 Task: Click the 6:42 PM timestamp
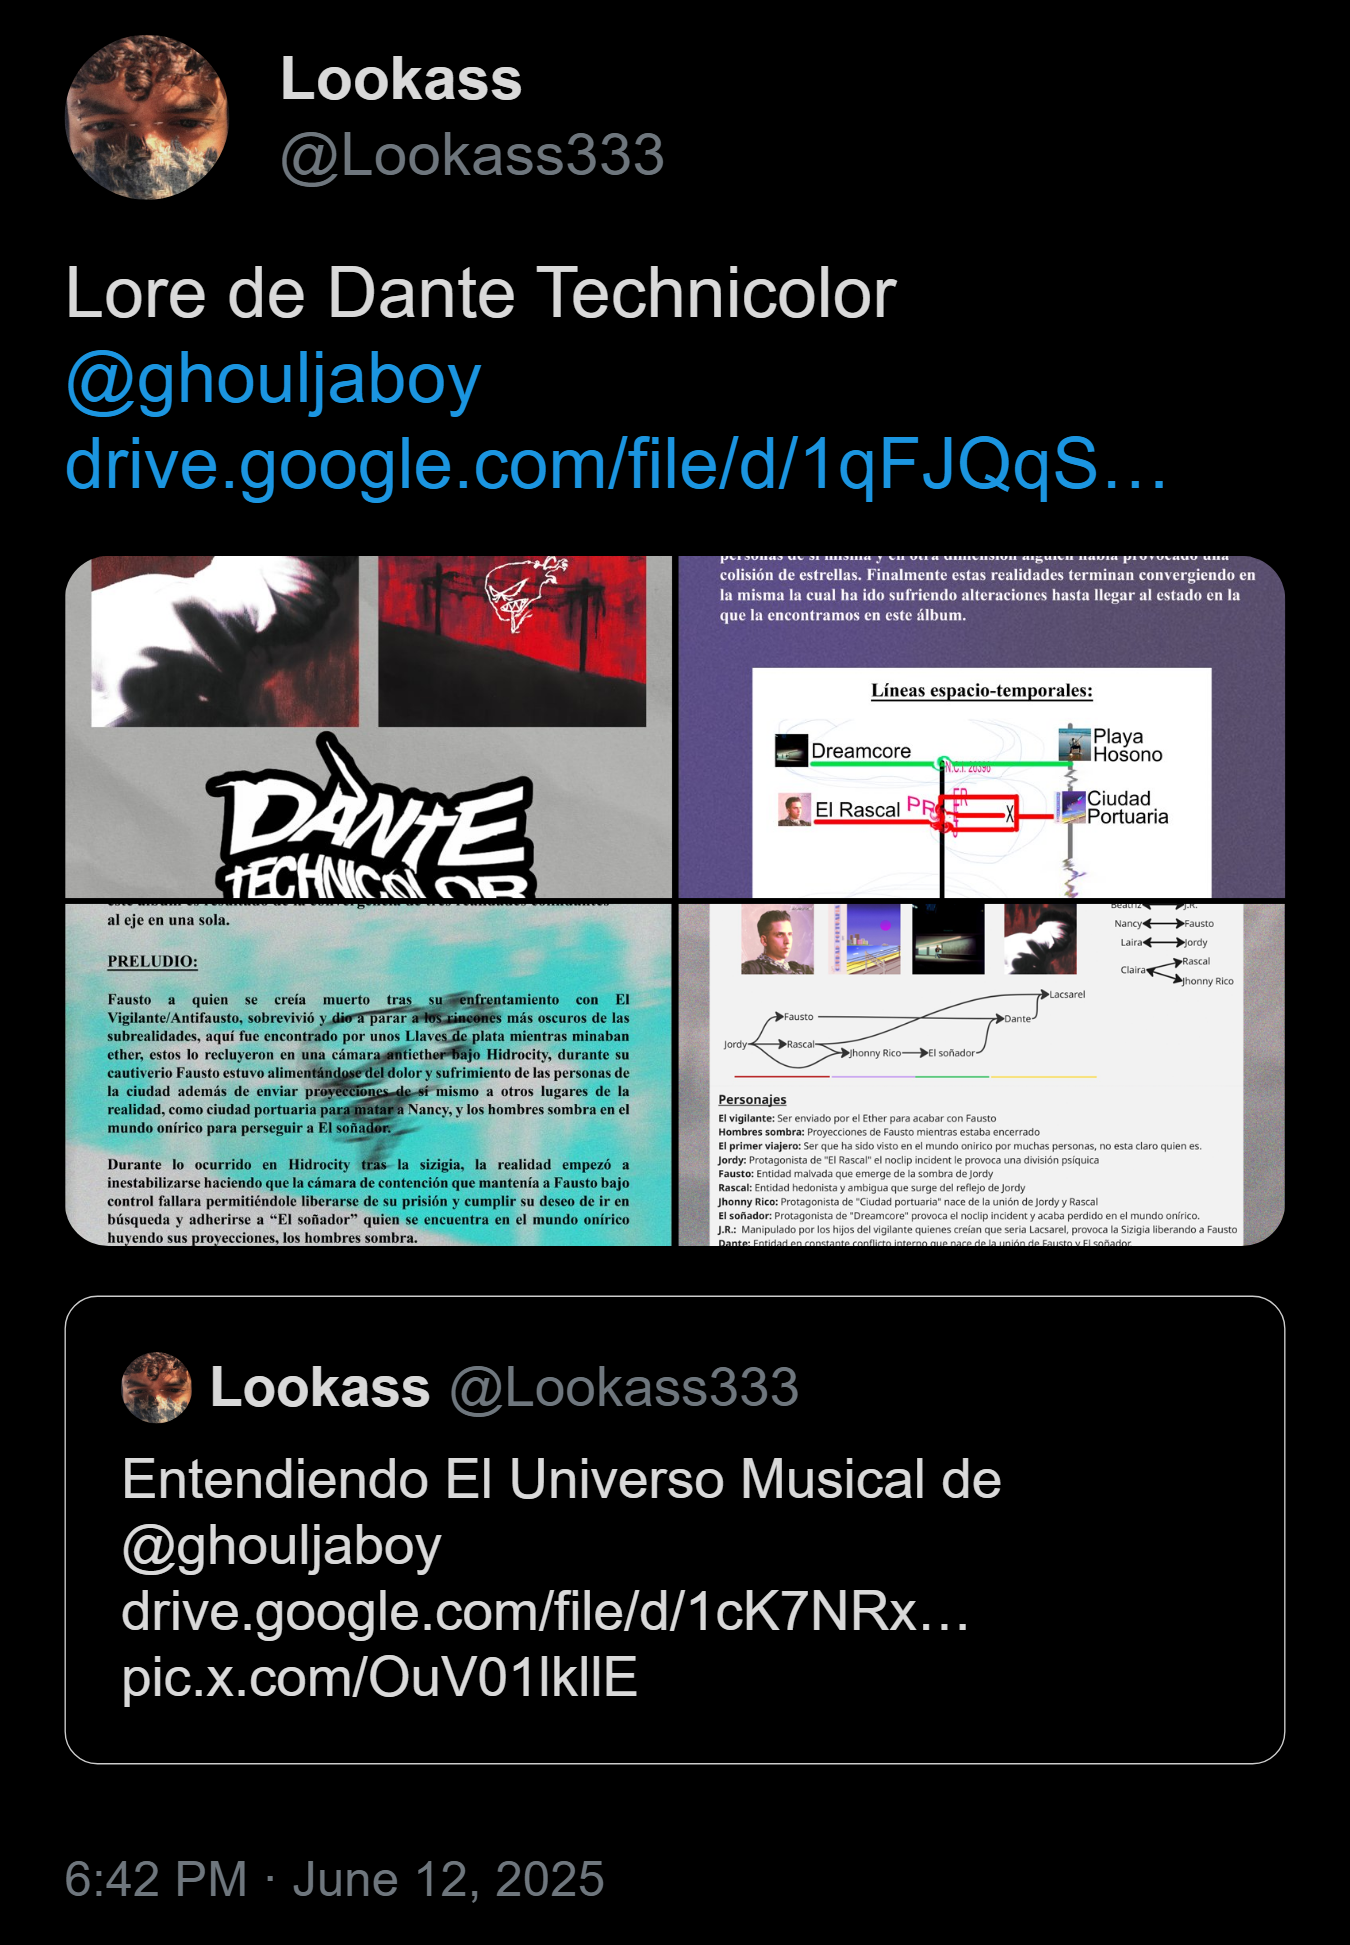pyautogui.click(x=156, y=1879)
